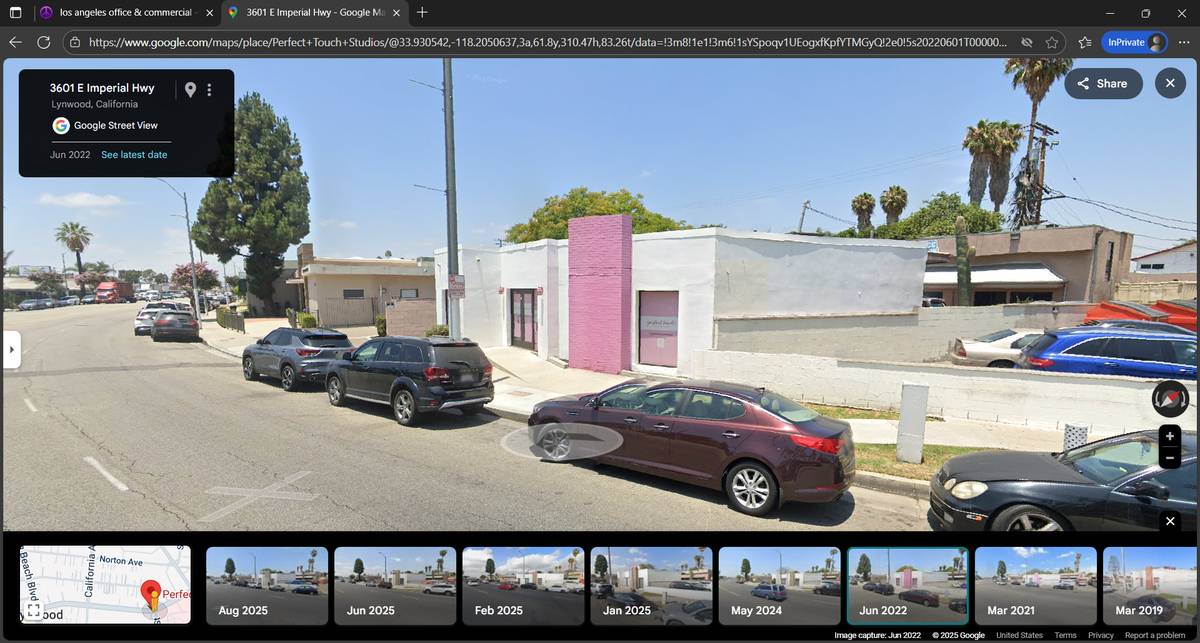
Task: Click the See latest date link
Action: coord(134,155)
